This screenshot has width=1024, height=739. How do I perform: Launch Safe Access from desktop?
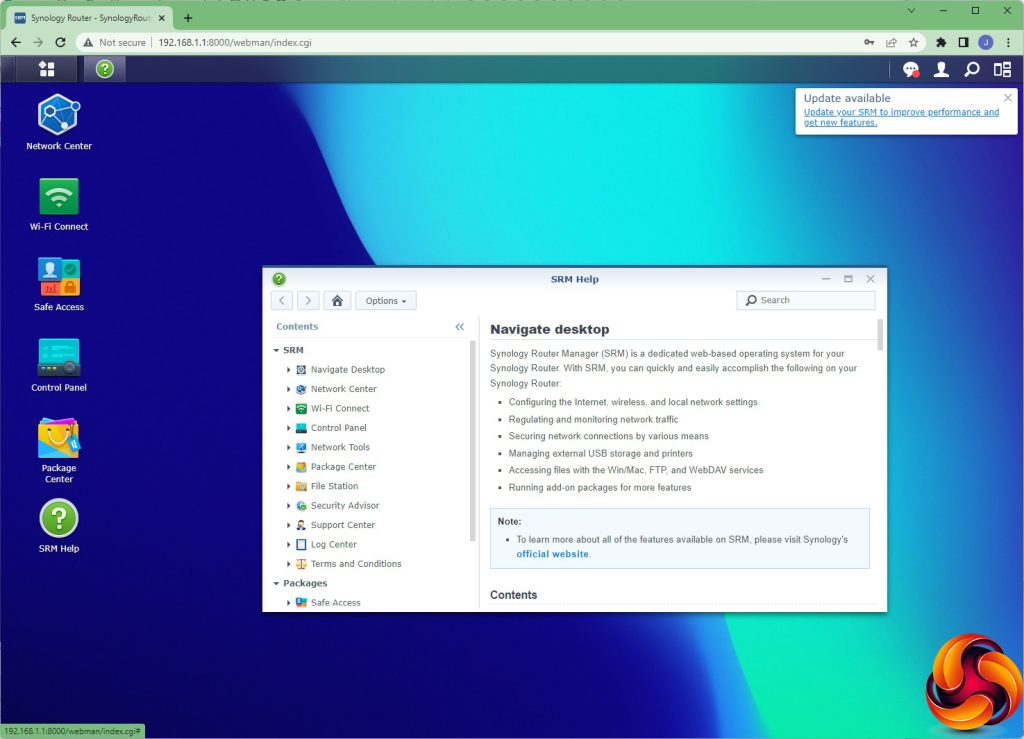59,284
